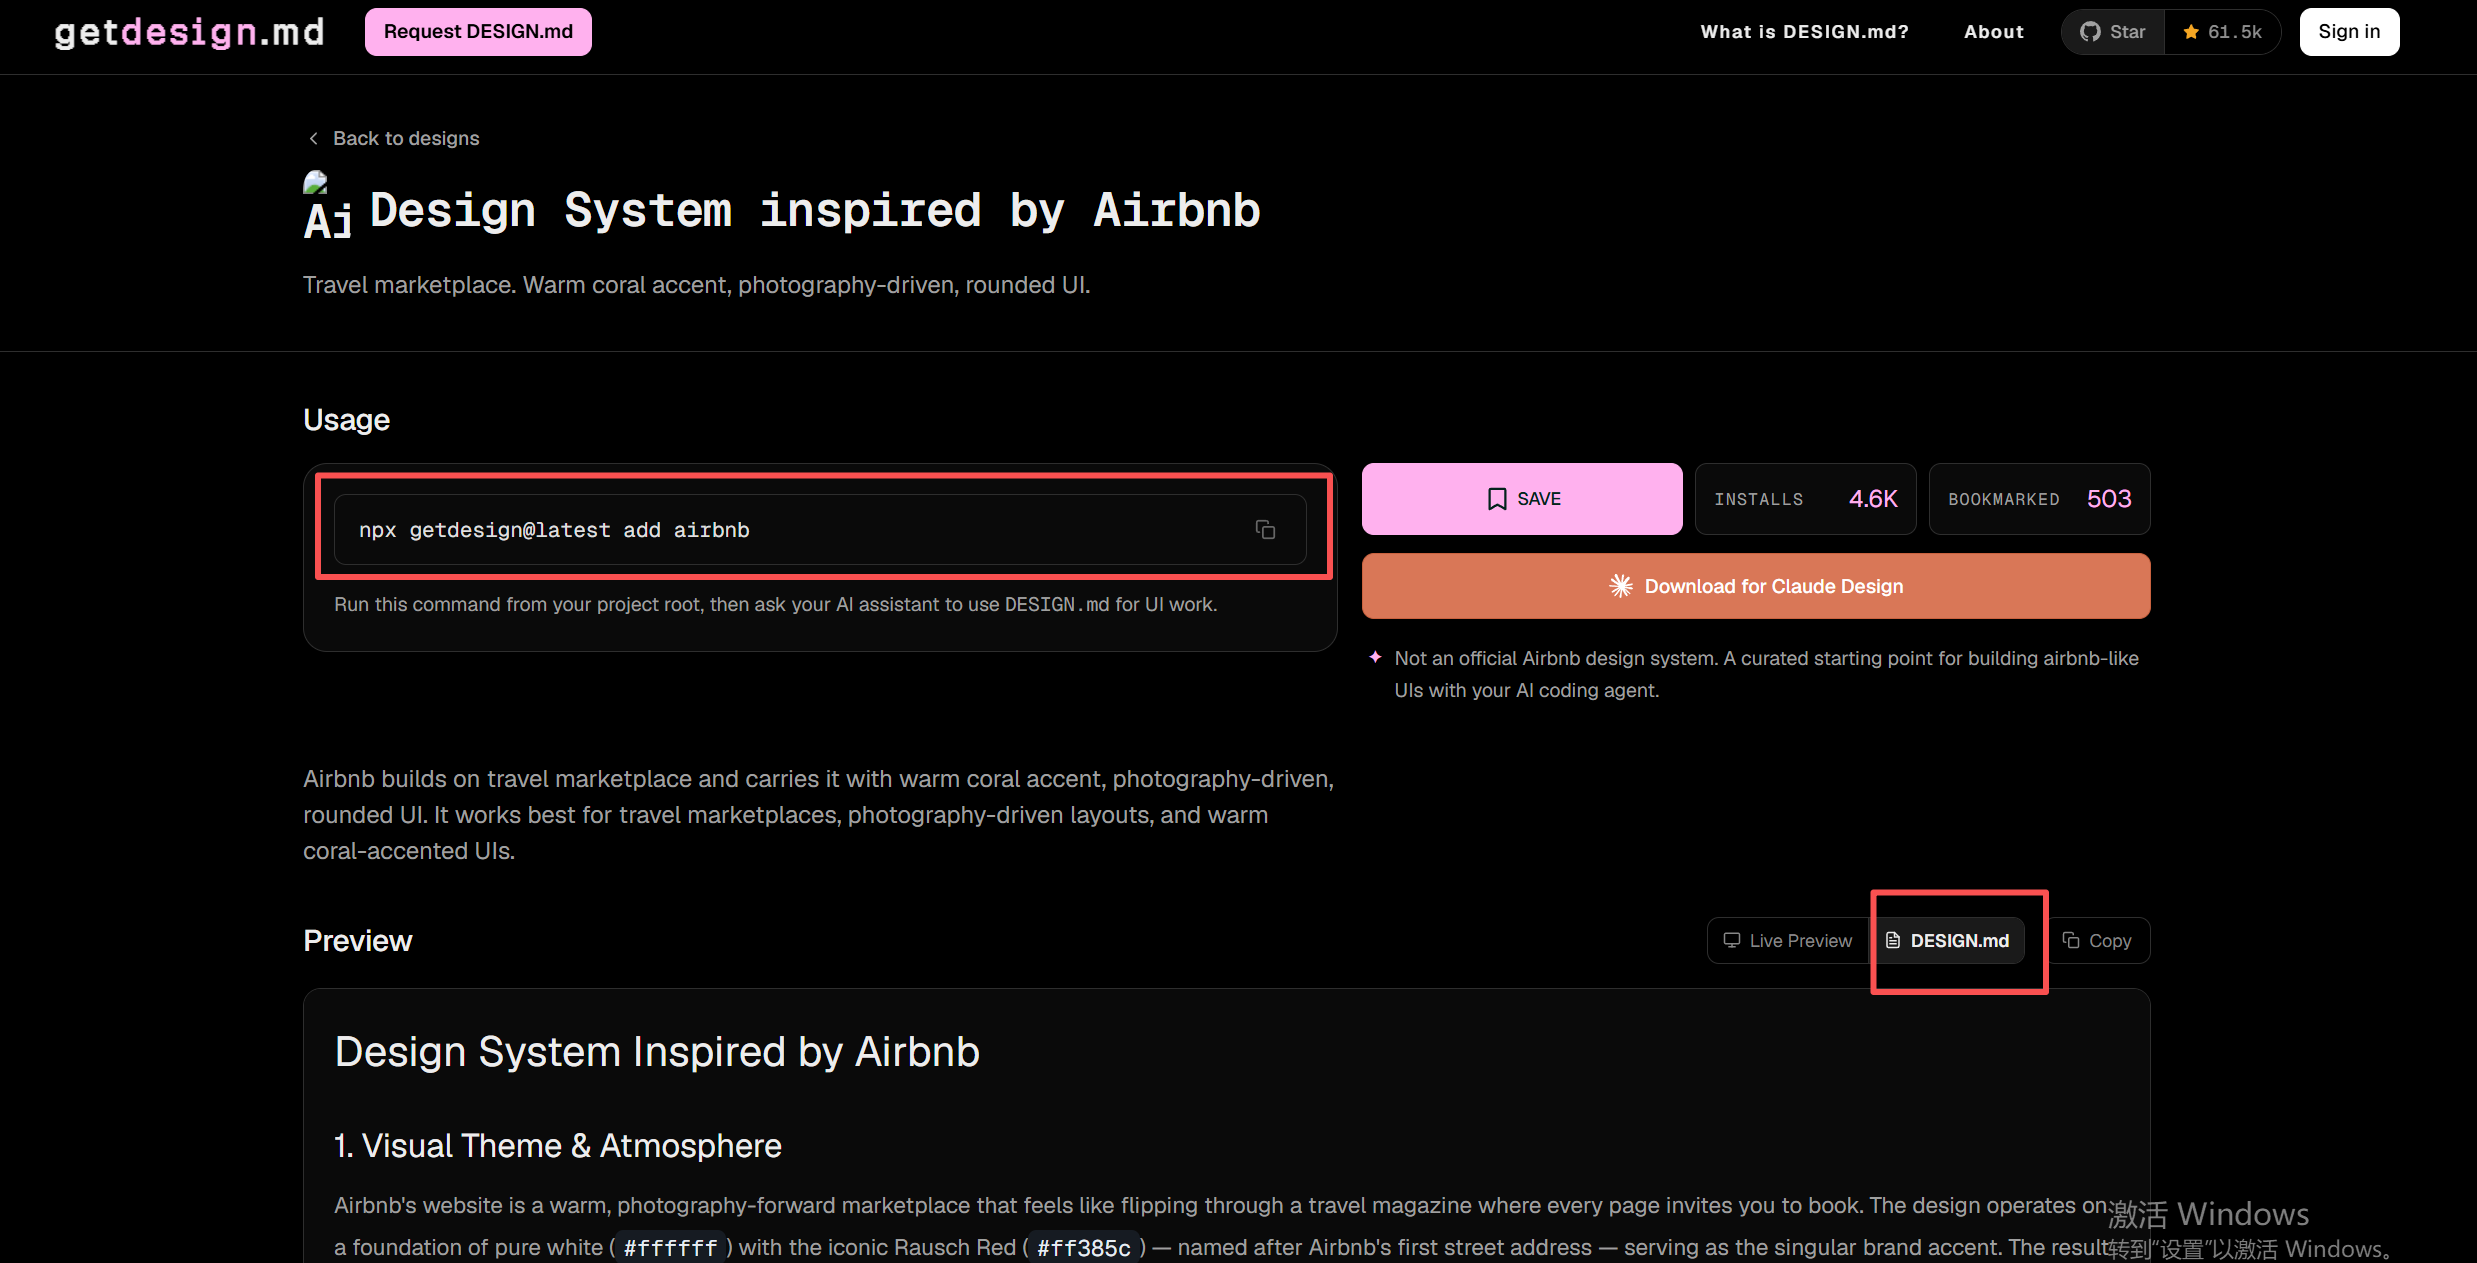The width and height of the screenshot is (2477, 1263).
Task: Click the BOOKMARKED 503 stat box
Action: point(2039,499)
